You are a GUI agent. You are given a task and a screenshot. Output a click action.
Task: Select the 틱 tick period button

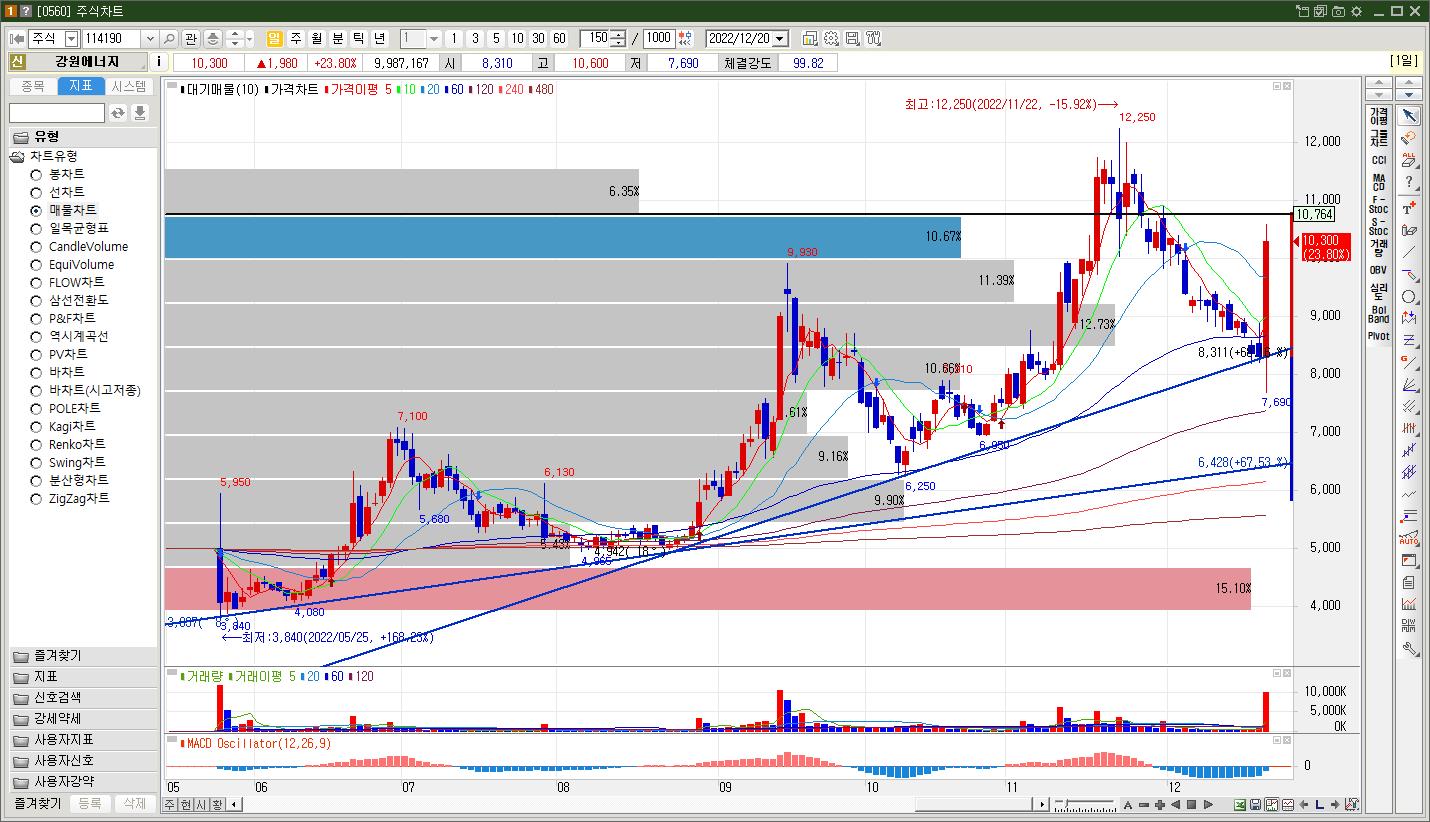[359, 38]
